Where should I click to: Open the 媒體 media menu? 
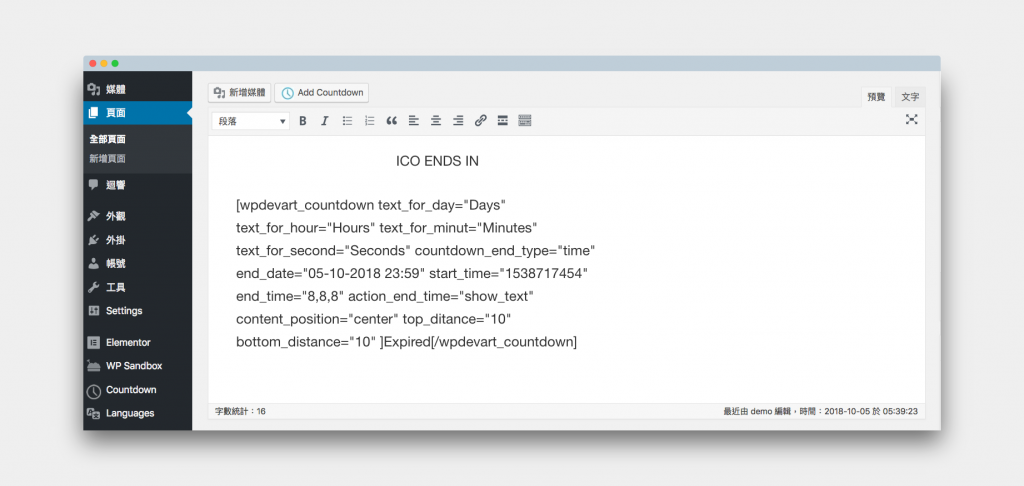(x=138, y=89)
